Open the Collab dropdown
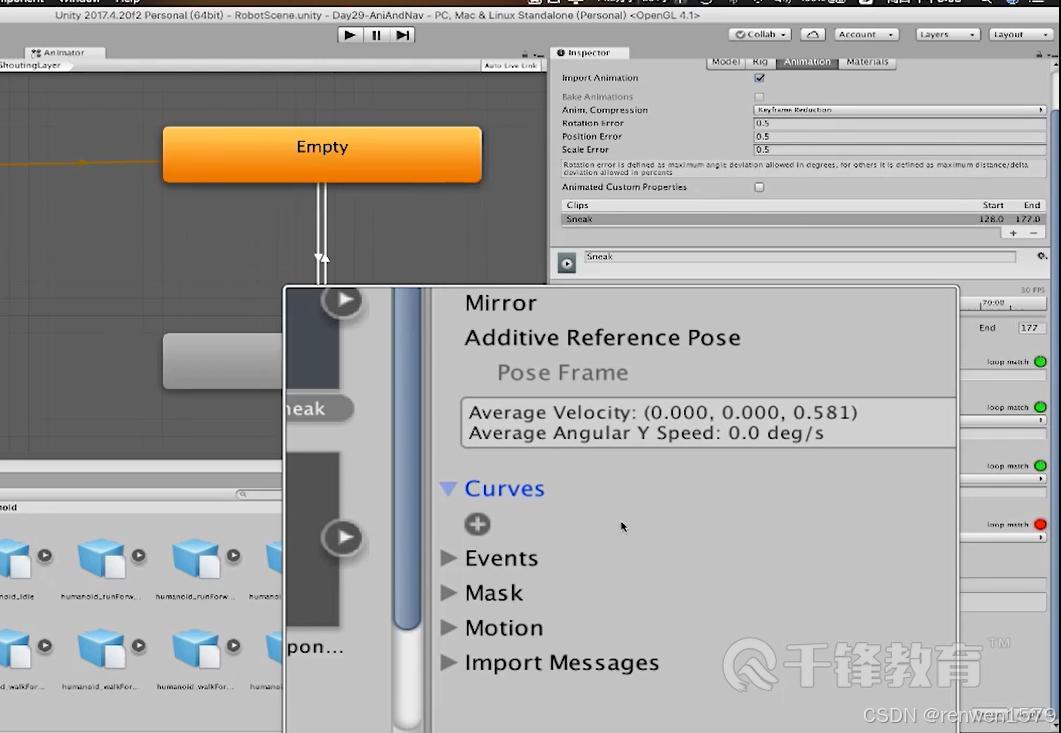This screenshot has height=733, width=1061. coord(760,35)
